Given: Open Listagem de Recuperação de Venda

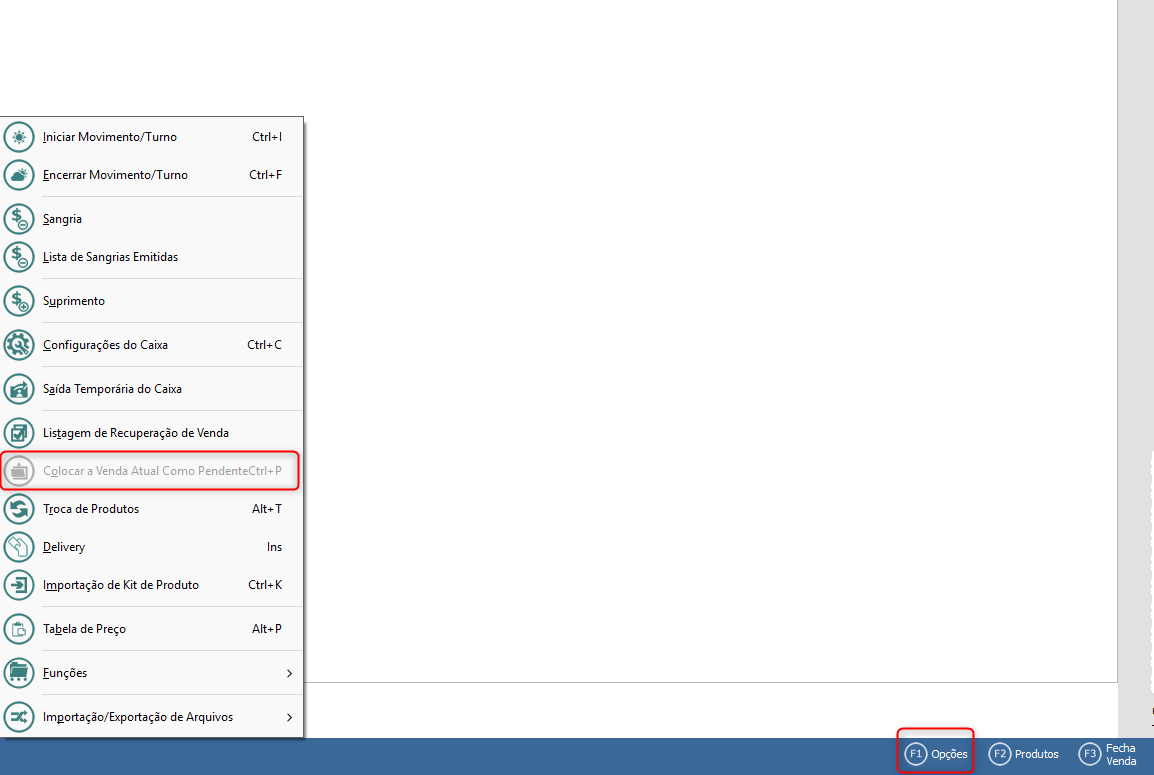Looking at the screenshot, I should pyautogui.click(x=152, y=433).
